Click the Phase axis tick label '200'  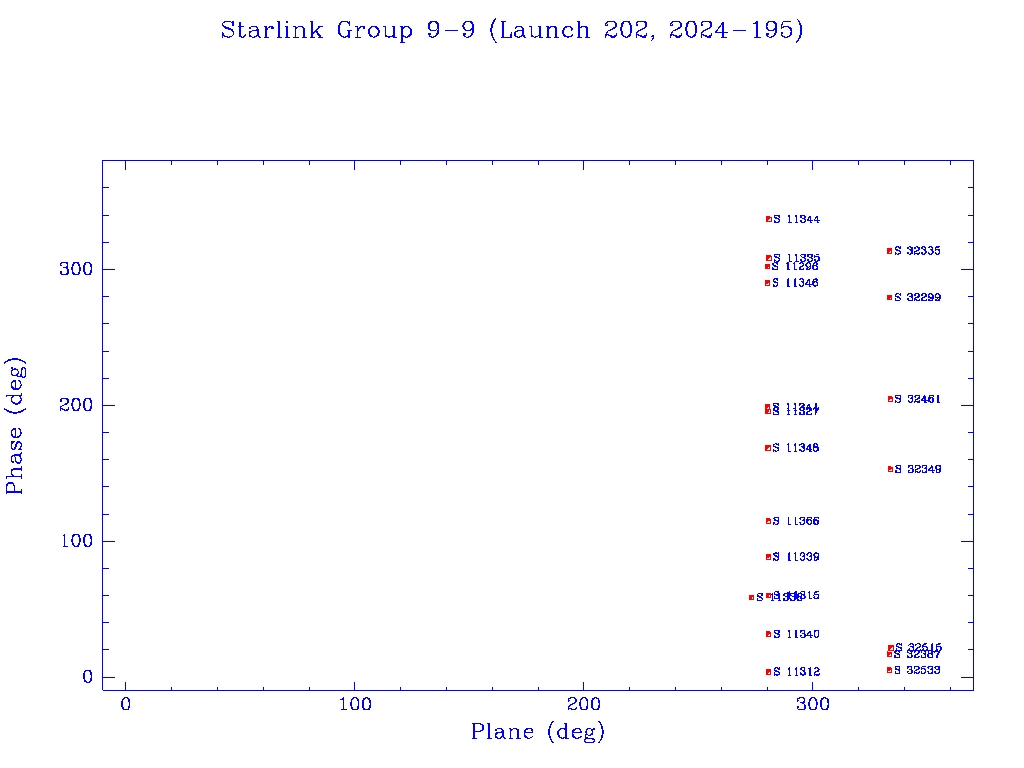(x=76, y=405)
